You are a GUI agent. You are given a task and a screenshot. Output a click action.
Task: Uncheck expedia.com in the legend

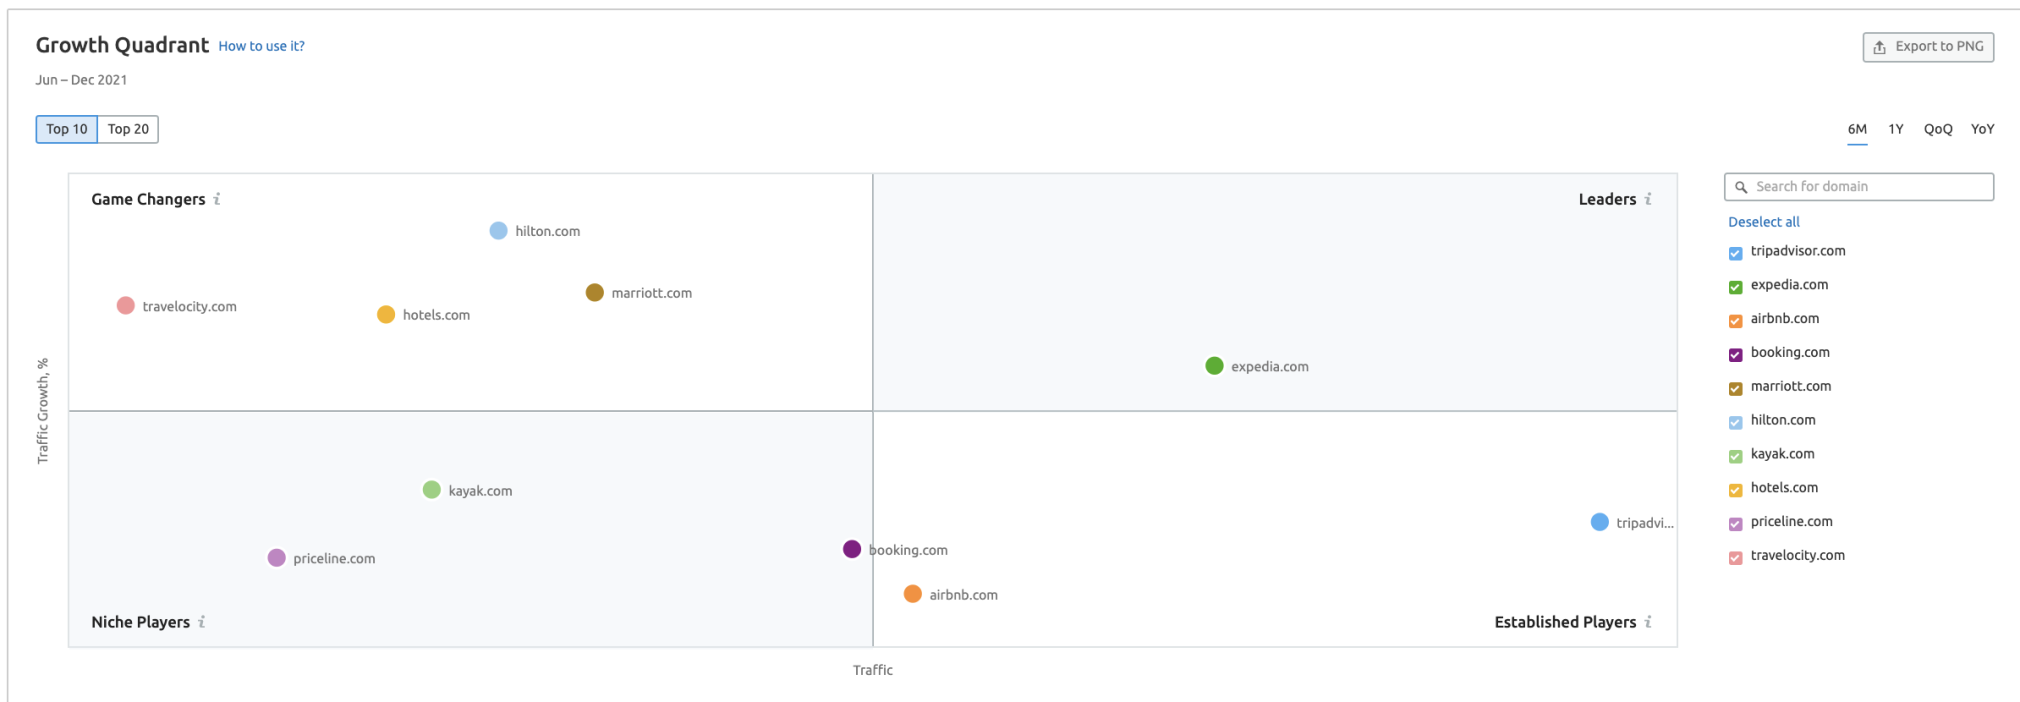point(1736,287)
